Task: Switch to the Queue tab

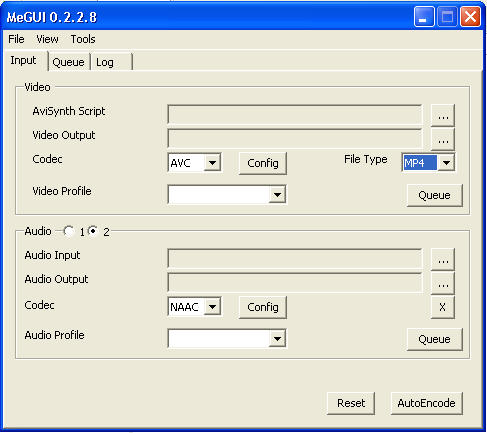Action: 69,62
